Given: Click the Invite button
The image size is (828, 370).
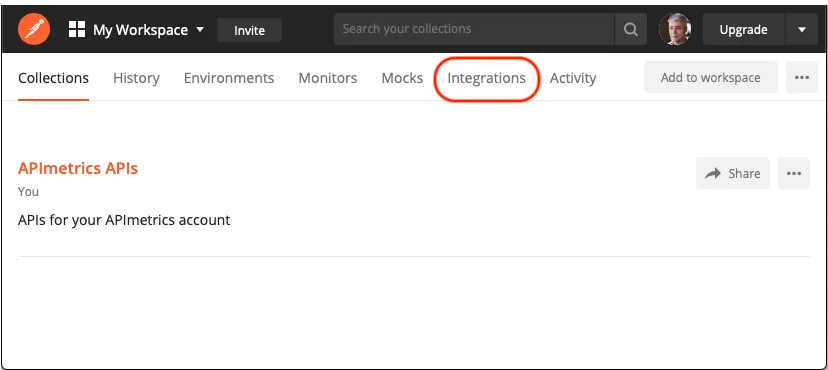Looking at the screenshot, I should (x=249, y=30).
